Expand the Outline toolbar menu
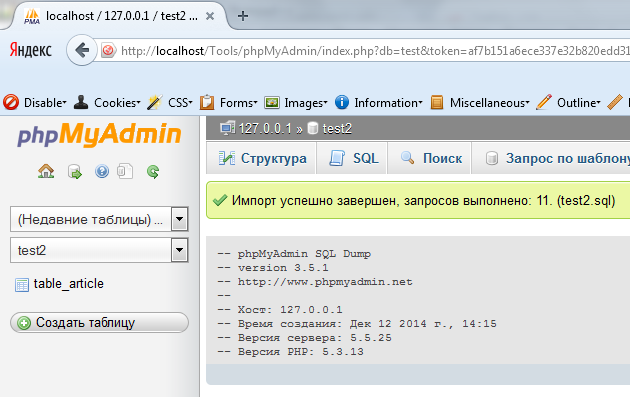This screenshot has width=630, height=397. point(579,103)
